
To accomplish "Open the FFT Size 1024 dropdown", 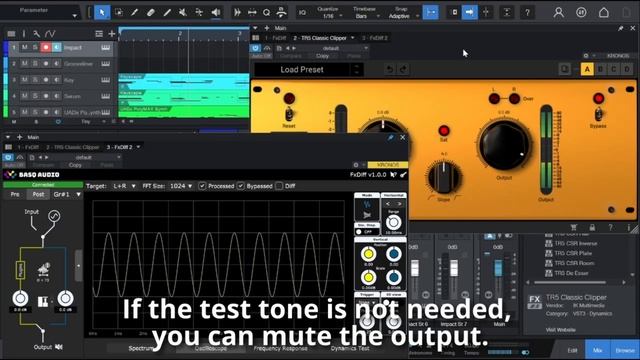I will 181,186.
